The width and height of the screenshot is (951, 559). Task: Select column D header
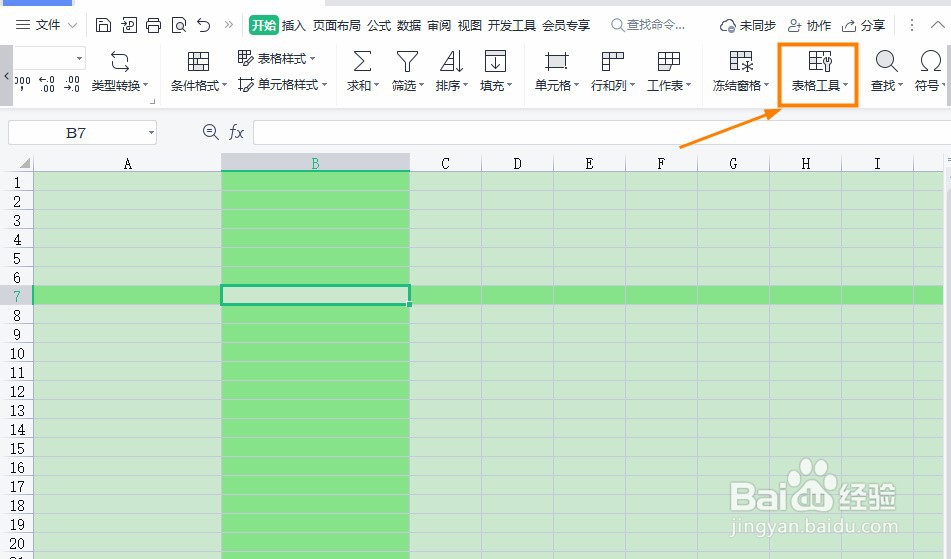517,163
